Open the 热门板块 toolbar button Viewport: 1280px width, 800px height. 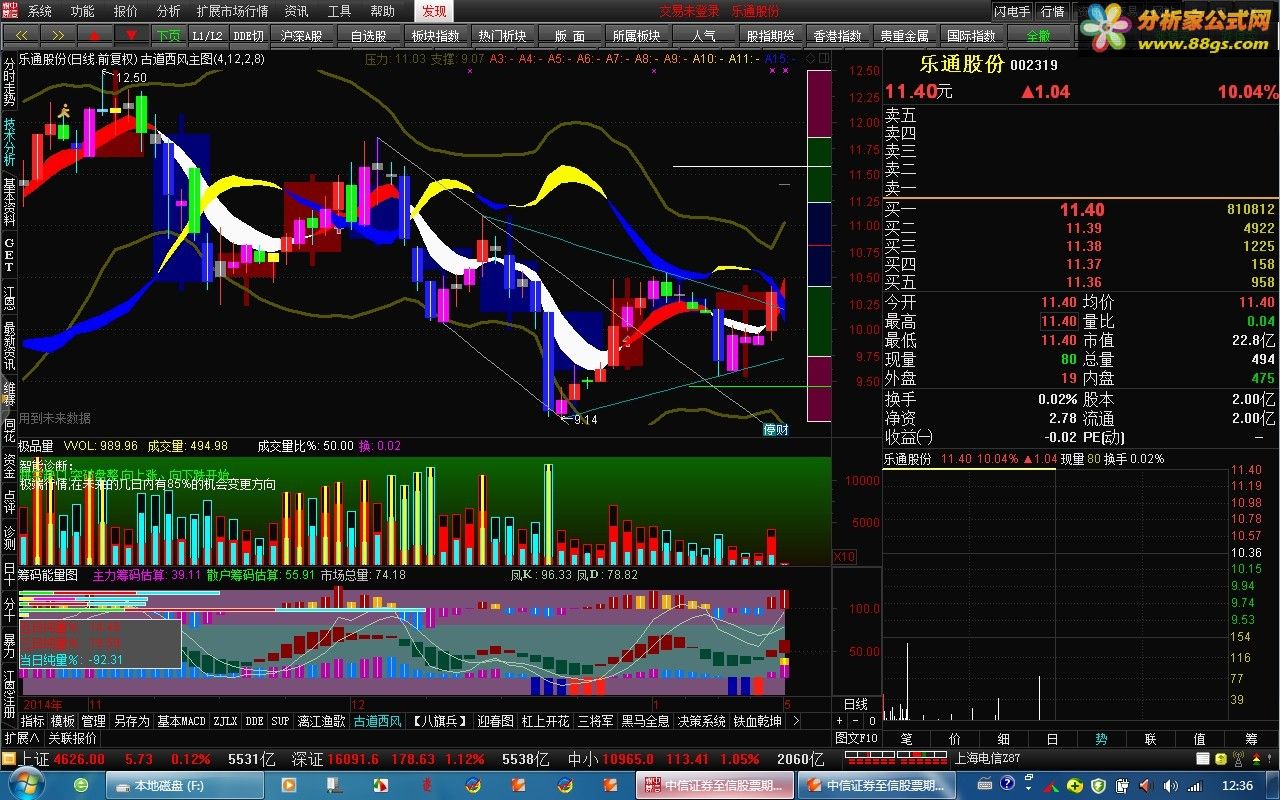tap(502, 35)
